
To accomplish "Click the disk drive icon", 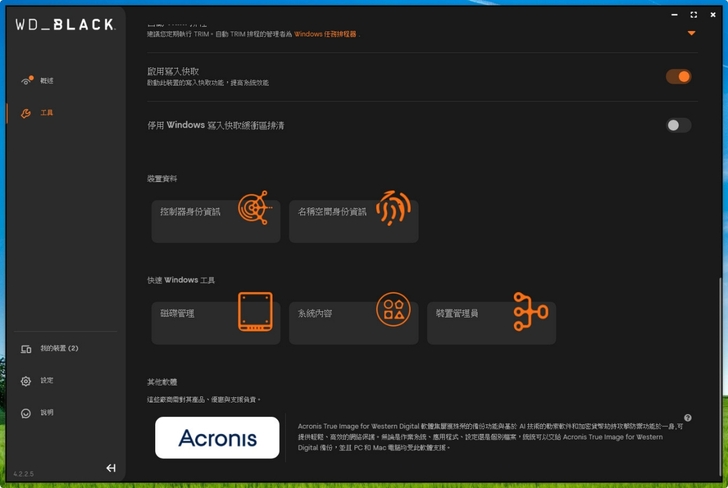I will click(255, 312).
